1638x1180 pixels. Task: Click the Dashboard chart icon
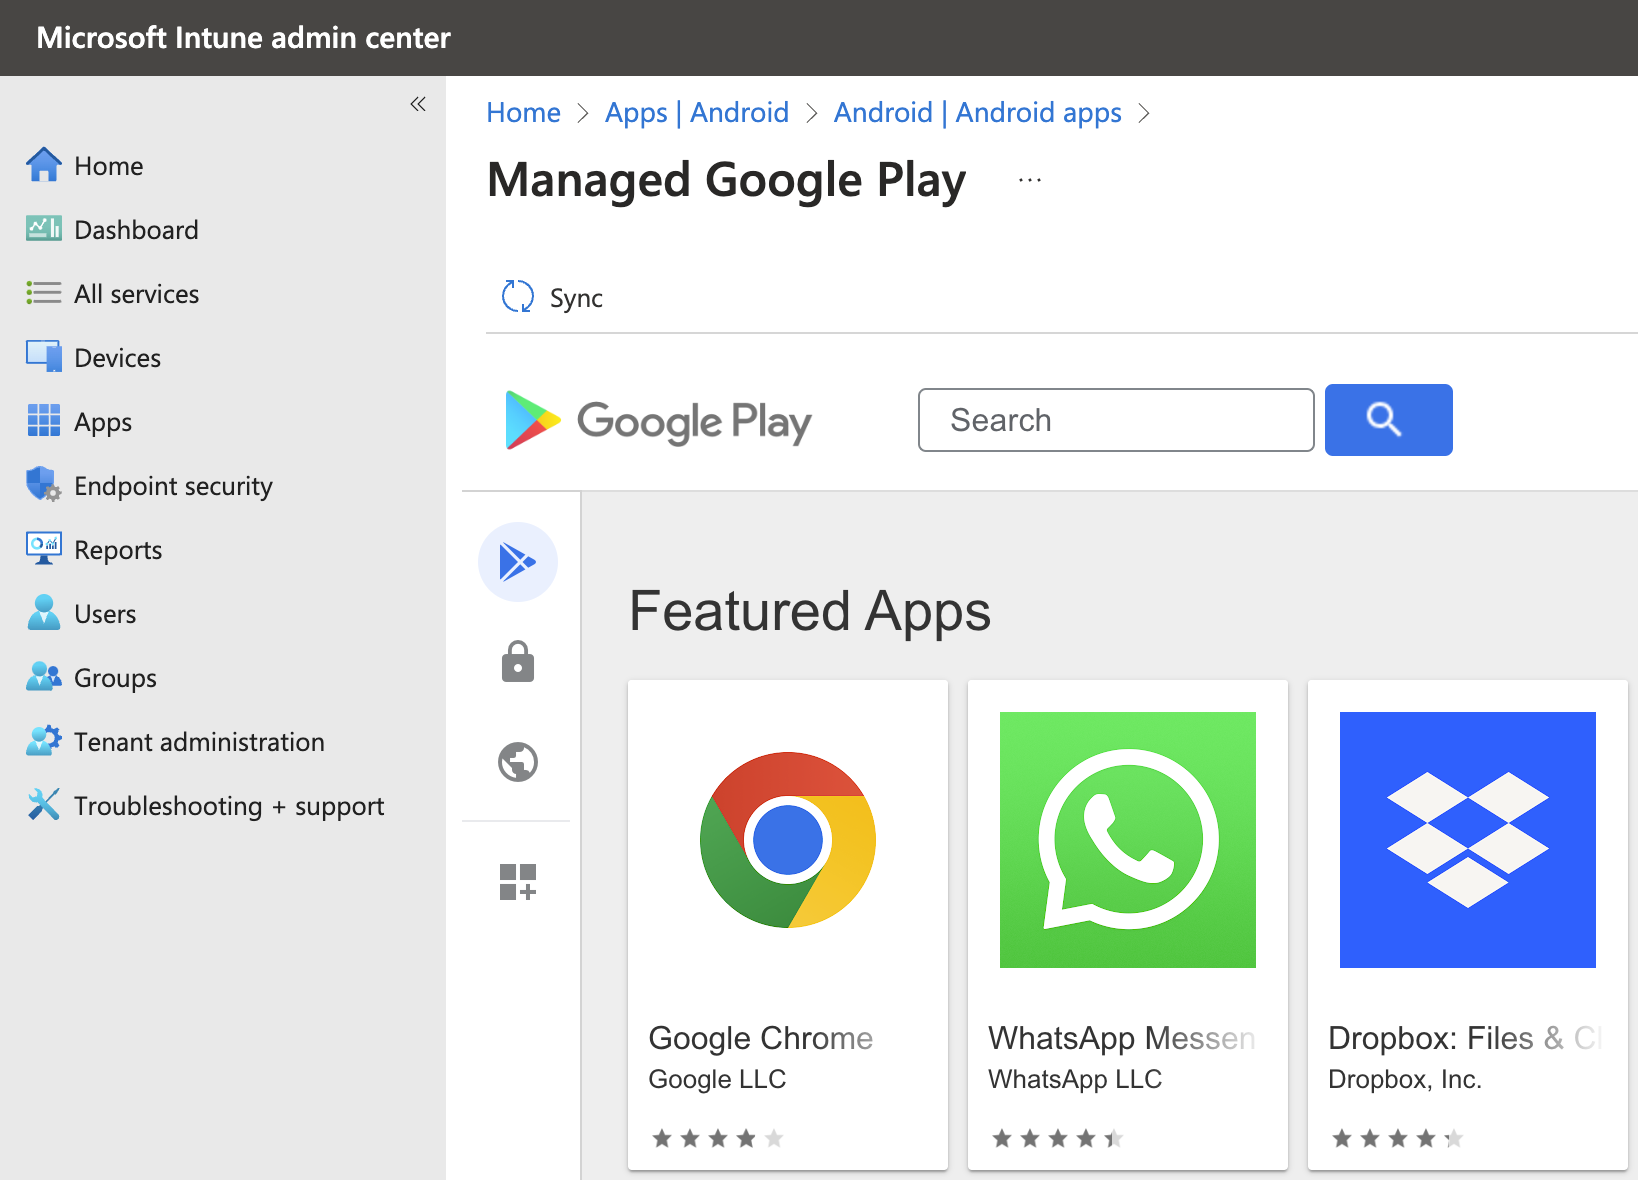(x=44, y=229)
